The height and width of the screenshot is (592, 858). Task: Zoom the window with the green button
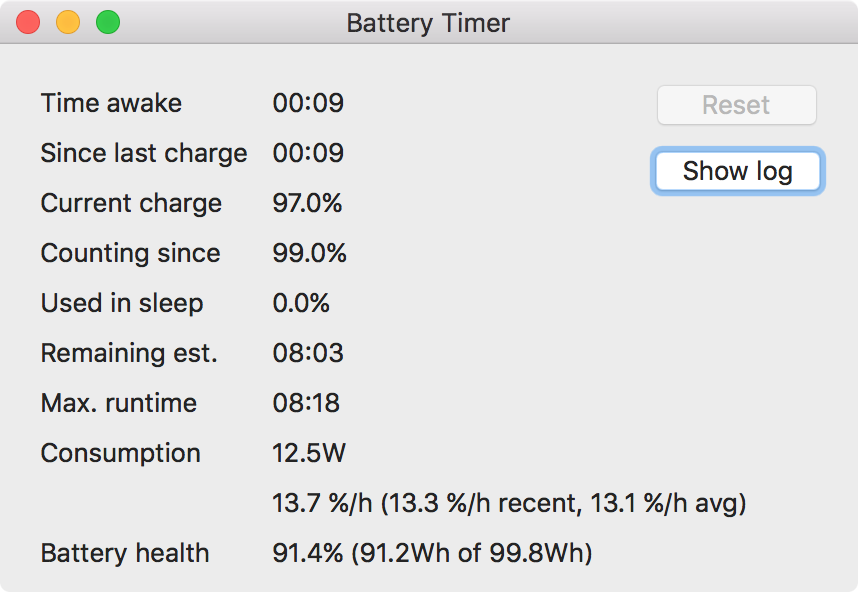tap(108, 22)
